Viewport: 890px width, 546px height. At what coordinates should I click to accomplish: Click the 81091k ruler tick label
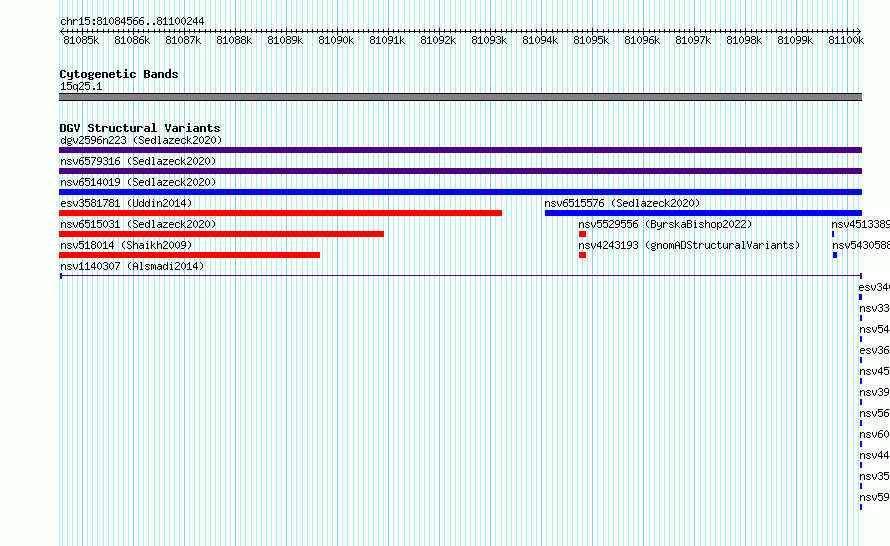tap(387, 40)
